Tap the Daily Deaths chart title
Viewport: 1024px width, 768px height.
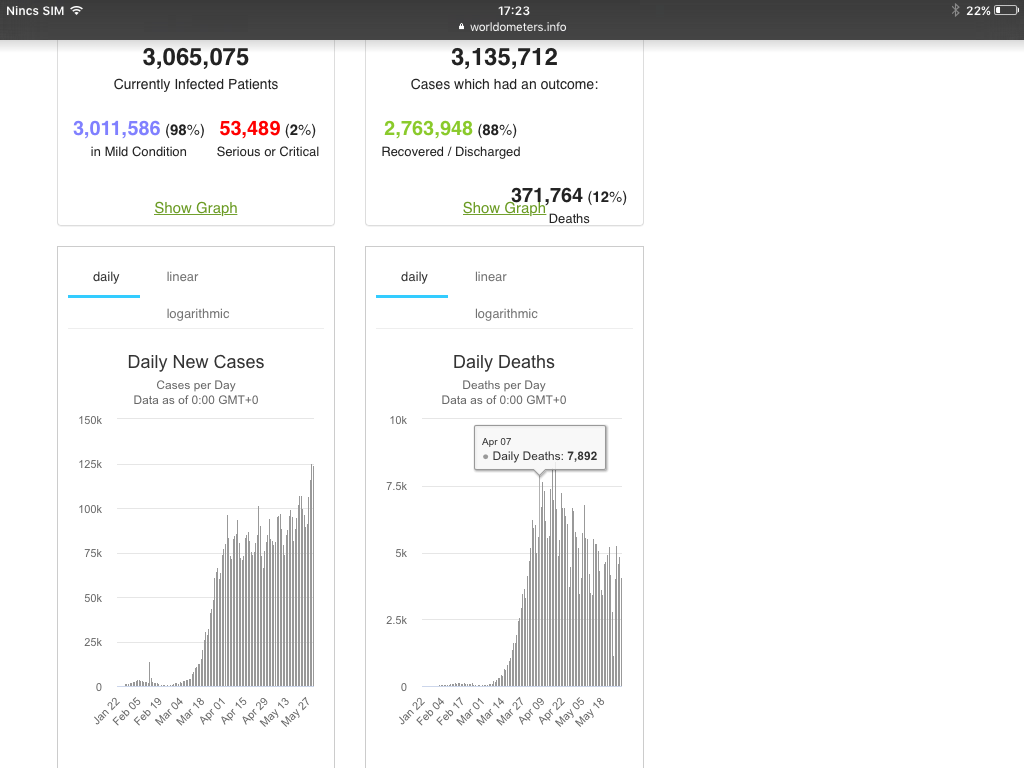504,362
